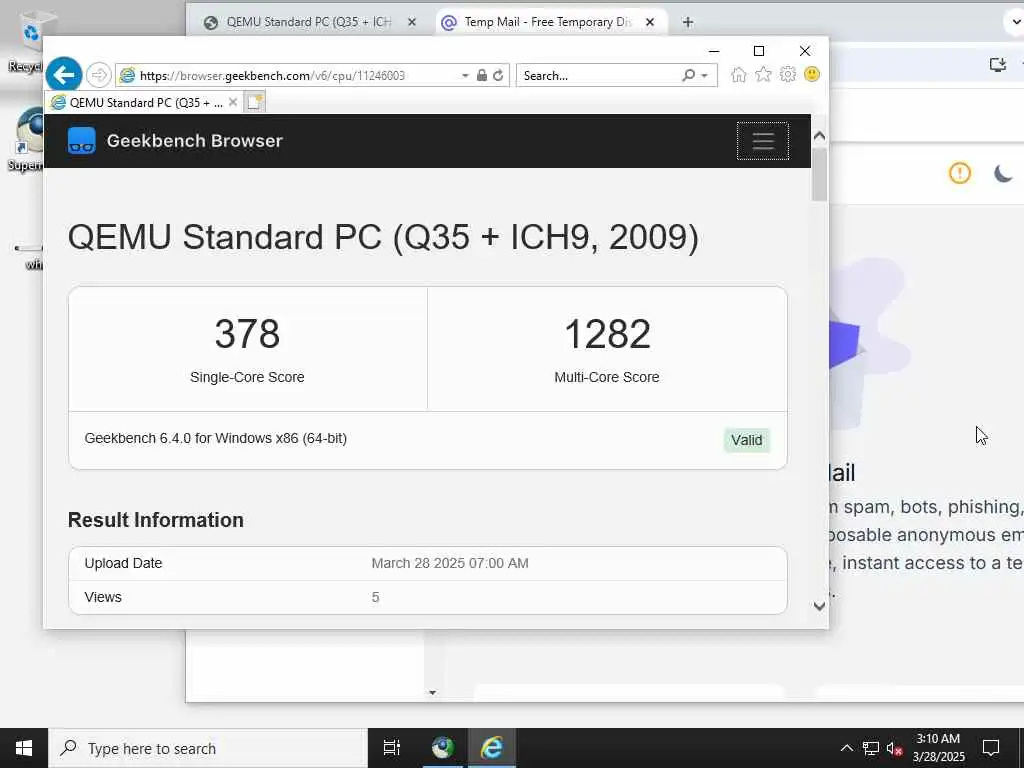The image size is (1024, 768).
Task: Click the IE scrollbar up arrow
Action: pyautogui.click(x=820, y=136)
